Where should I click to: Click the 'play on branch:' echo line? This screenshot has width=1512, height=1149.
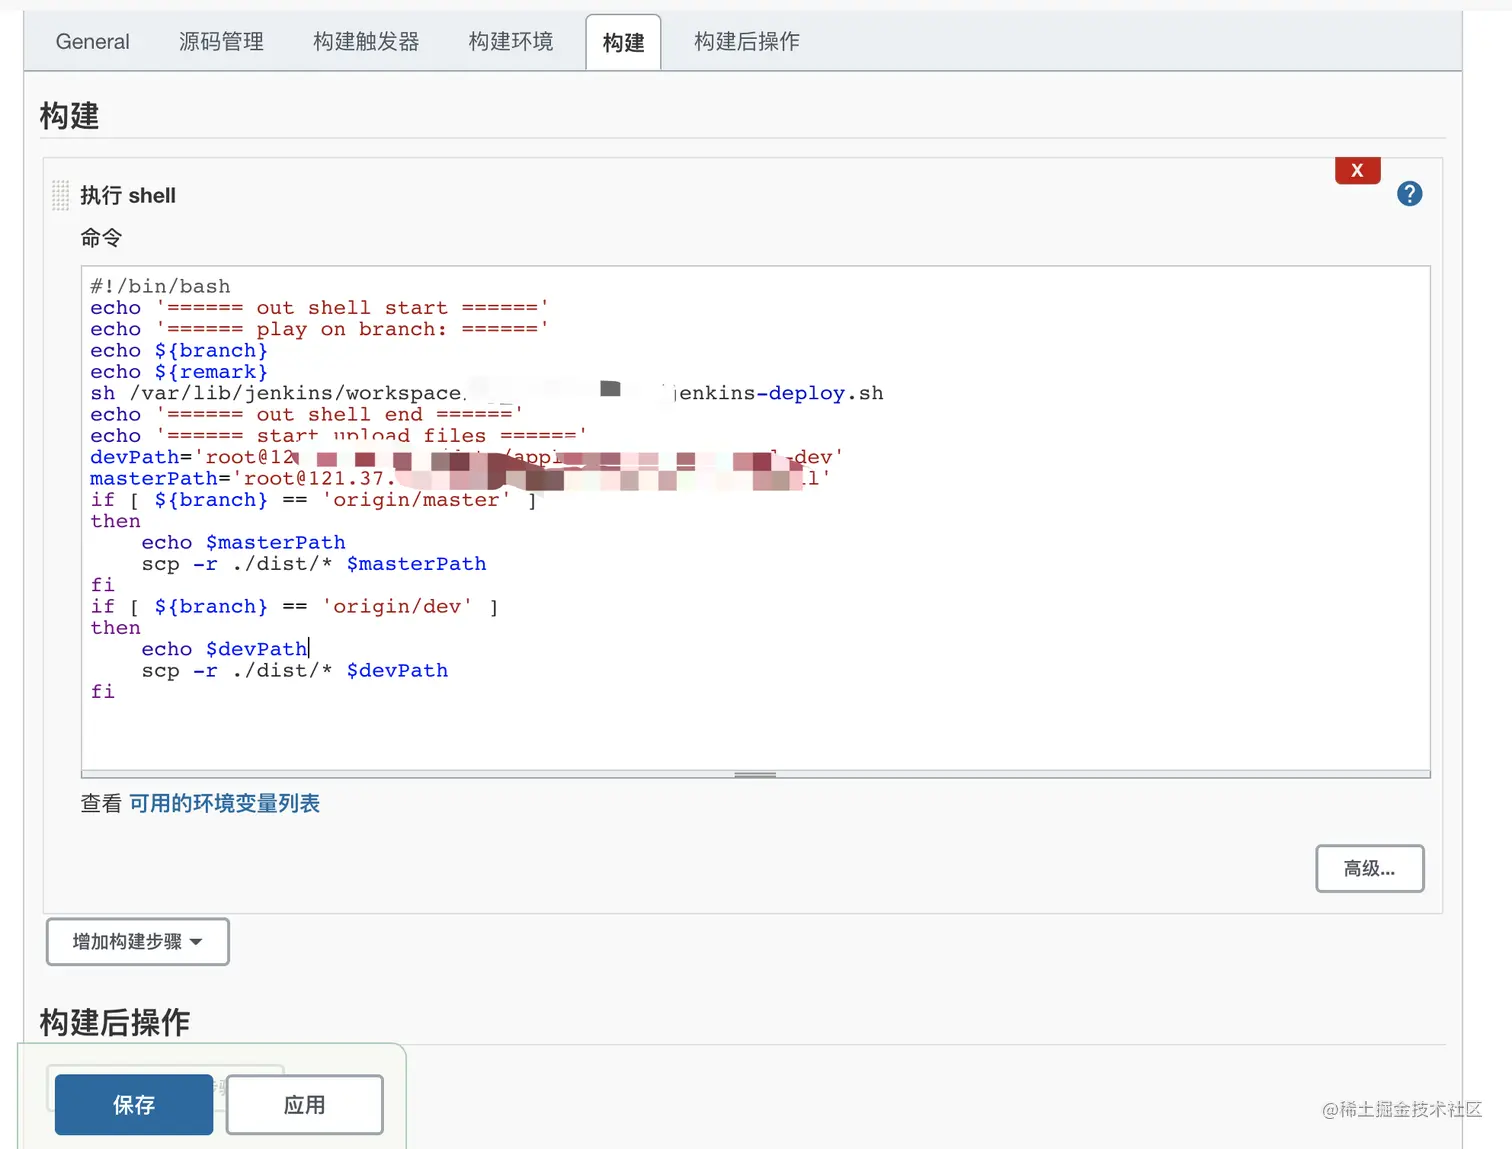(319, 329)
